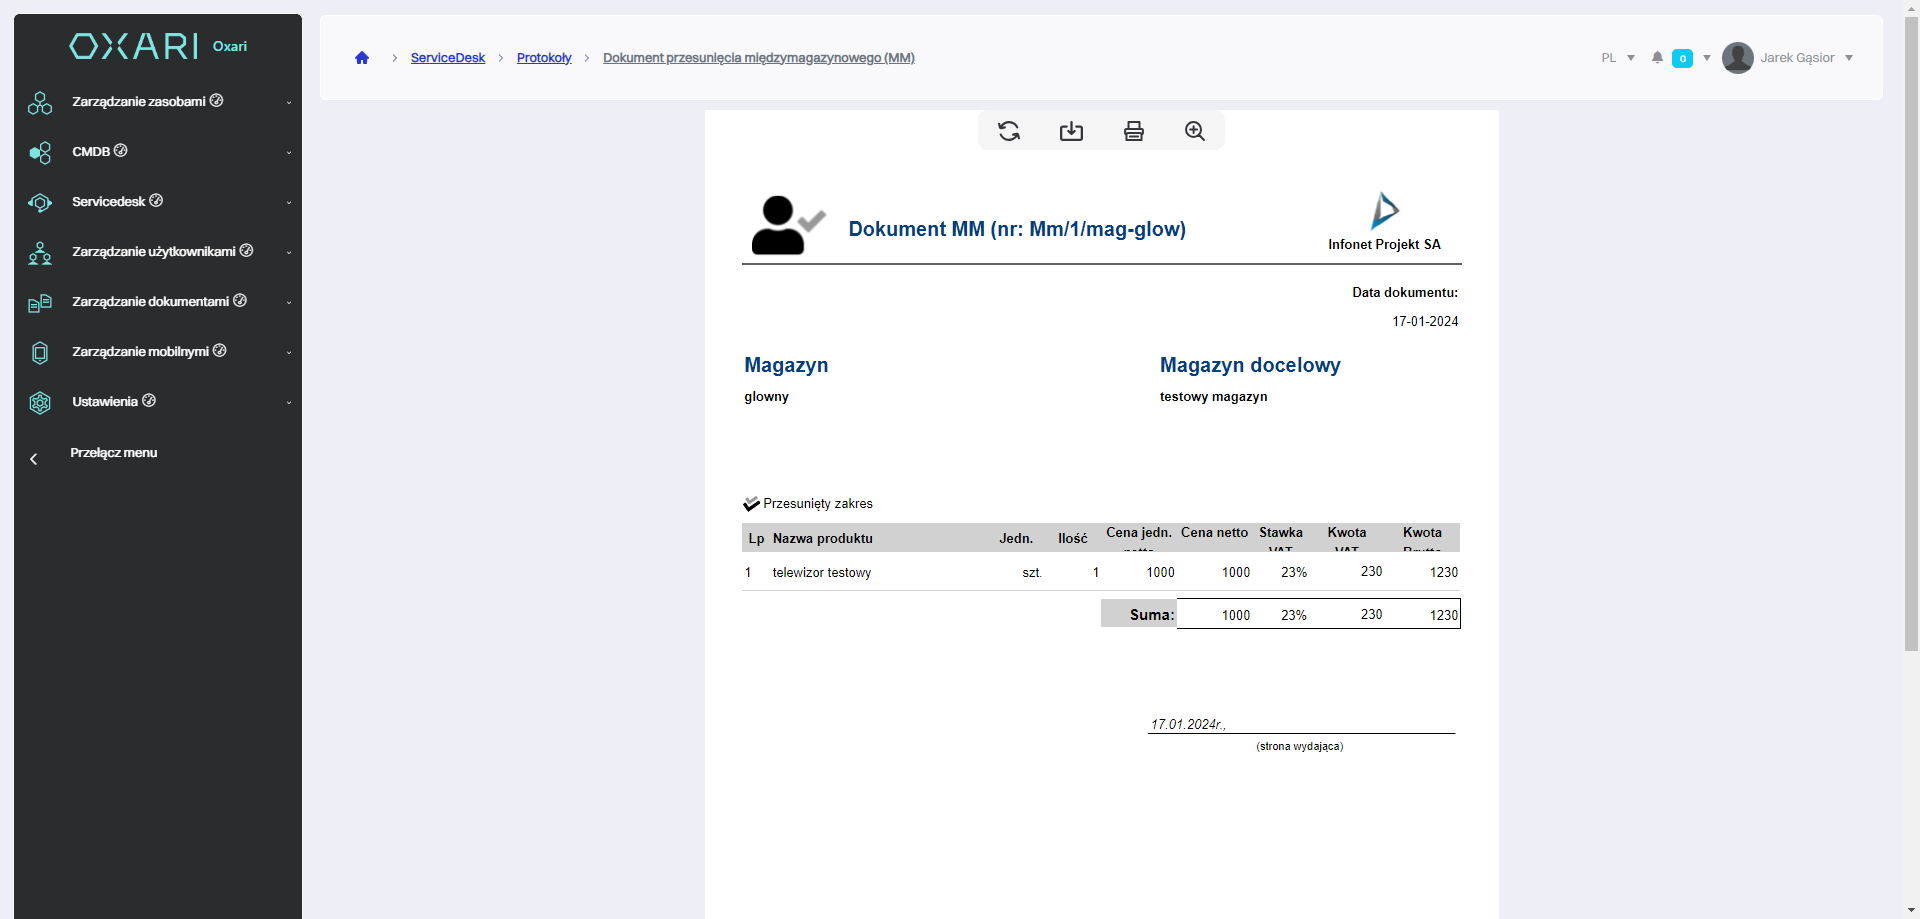Open notifications bell icon

[1657, 58]
